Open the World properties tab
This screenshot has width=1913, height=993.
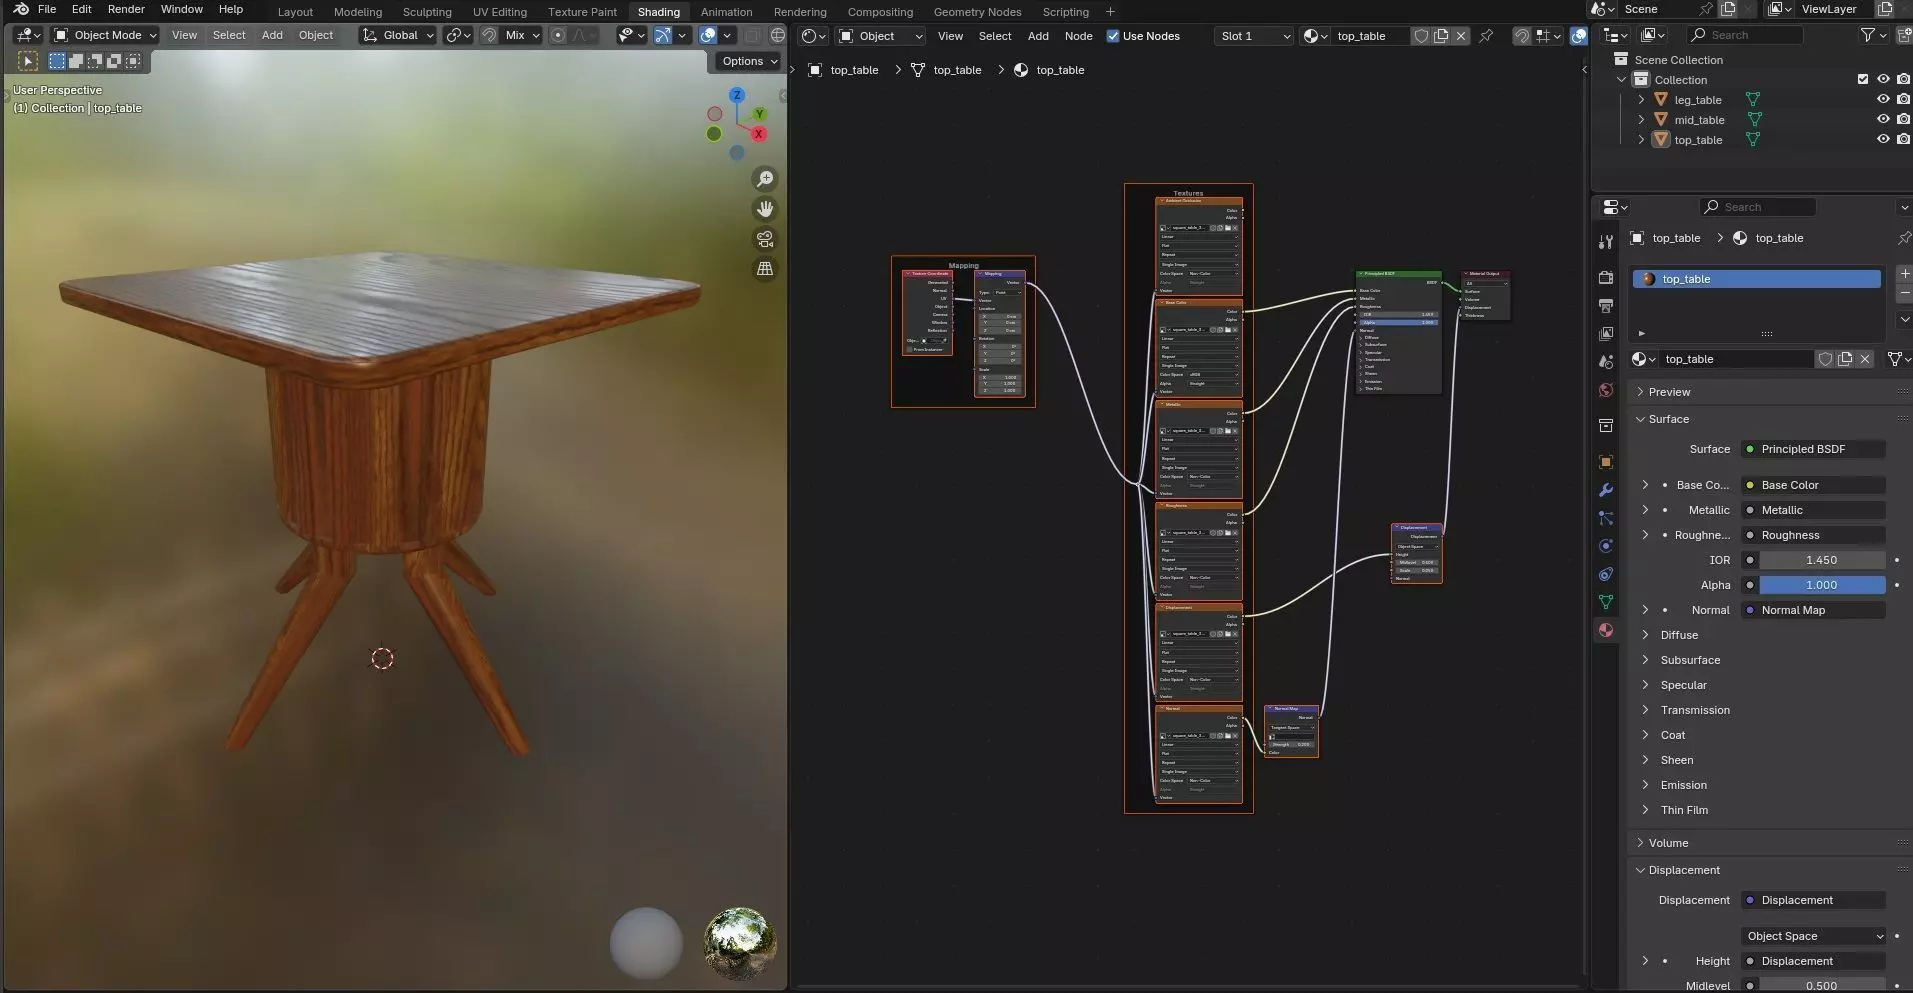click(x=1606, y=390)
